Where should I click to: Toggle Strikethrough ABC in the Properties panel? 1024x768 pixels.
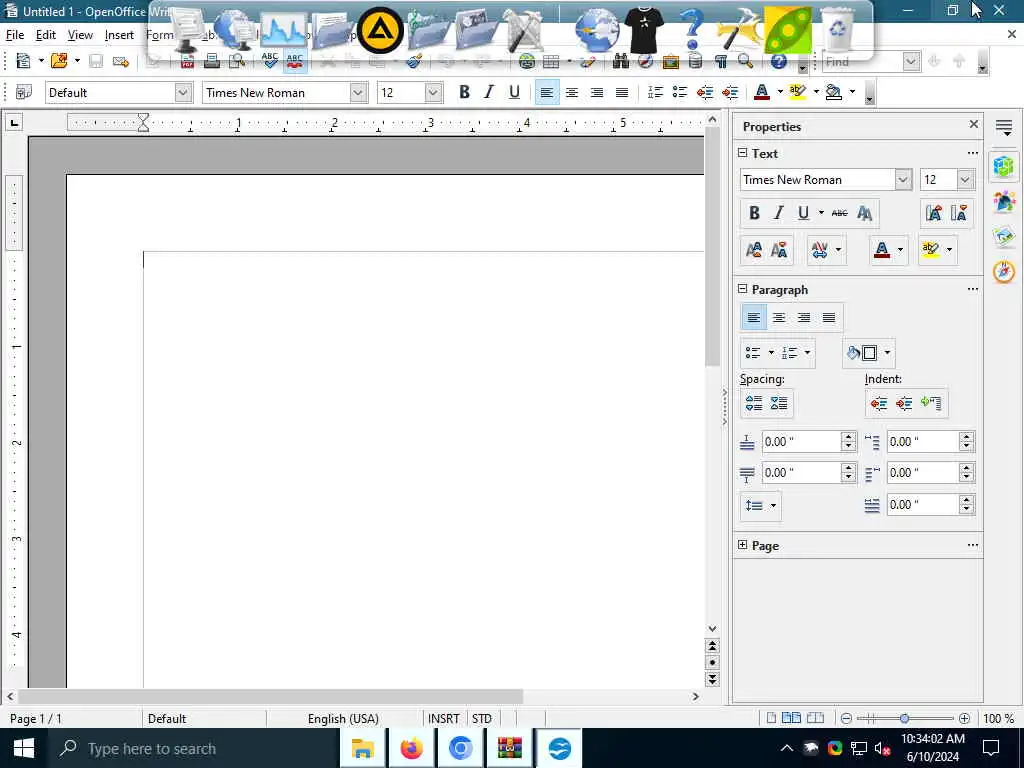[840, 213]
